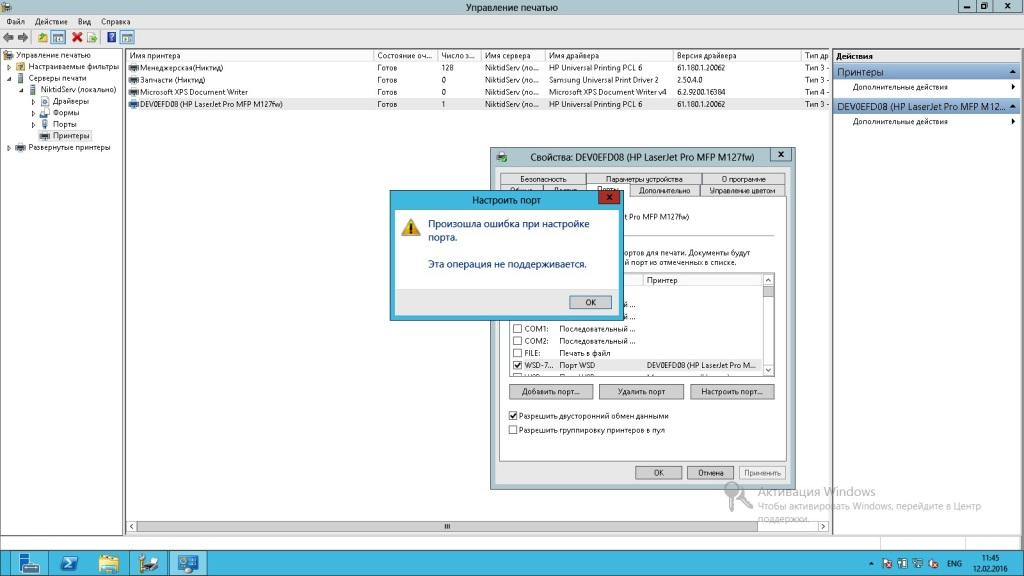Open Help using the blue question icon
1024x576 pixels.
112,38
